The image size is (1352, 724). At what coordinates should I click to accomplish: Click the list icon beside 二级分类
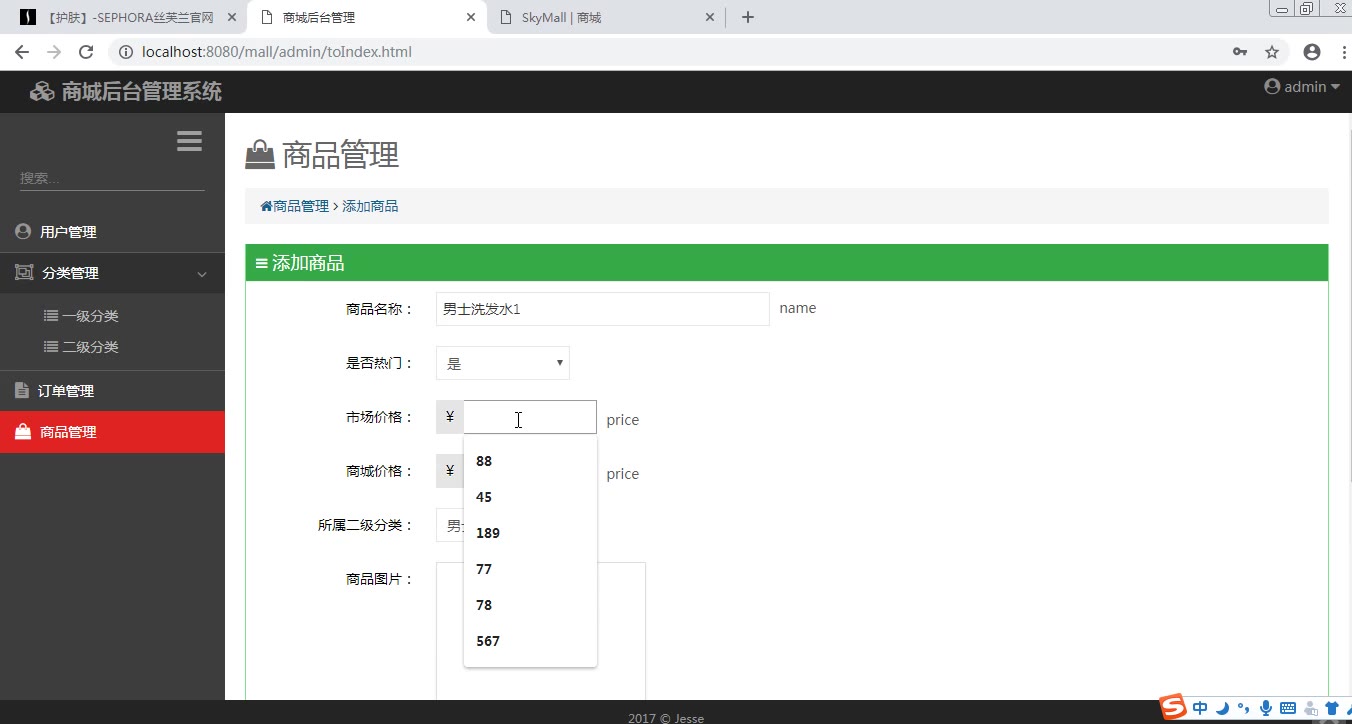(x=51, y=346)
